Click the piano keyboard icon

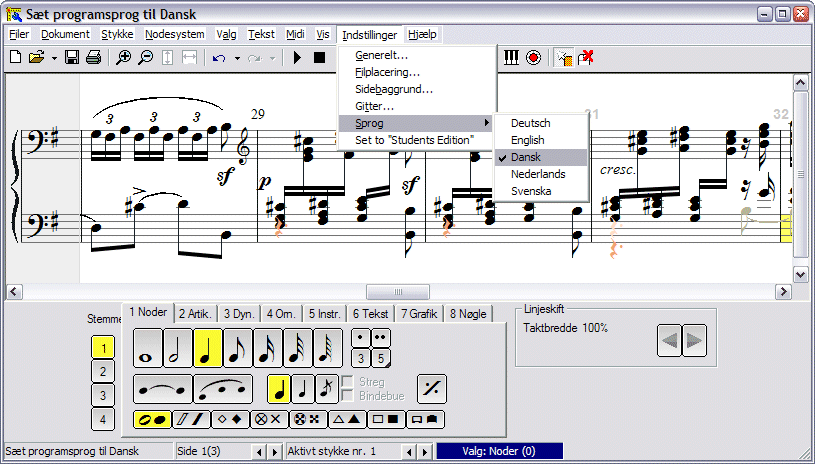511,57
